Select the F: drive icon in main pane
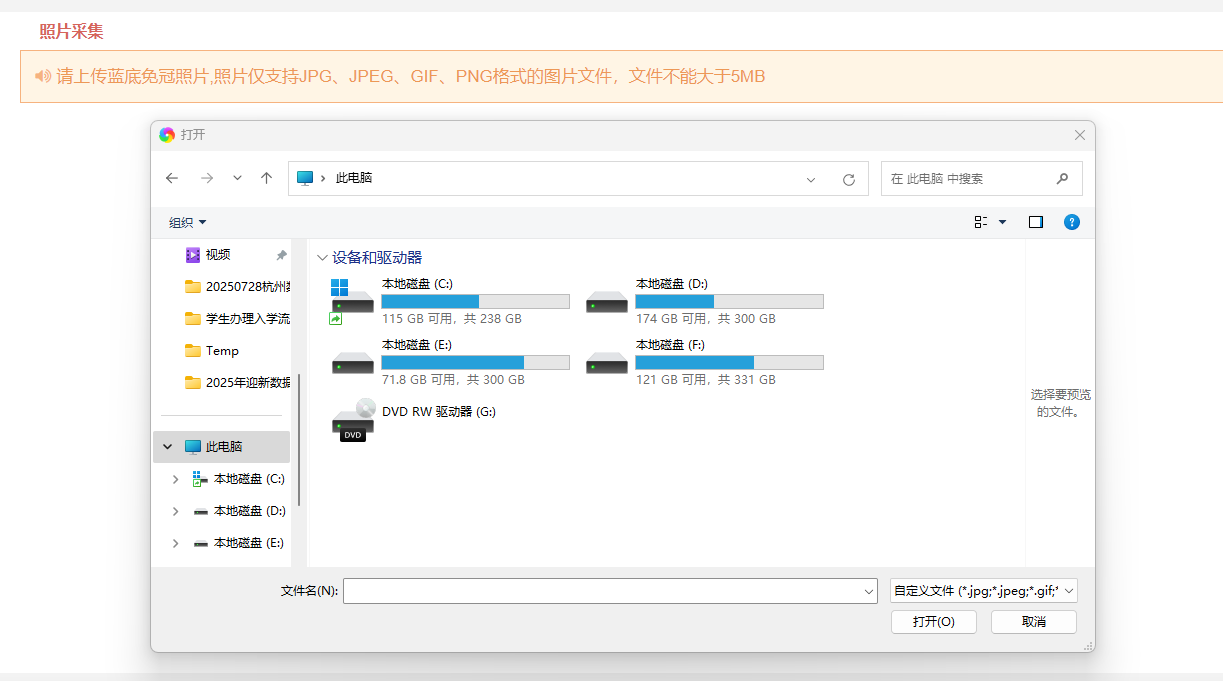The height and width of the screenshot is (681, 1223). [x=607, y=362]
